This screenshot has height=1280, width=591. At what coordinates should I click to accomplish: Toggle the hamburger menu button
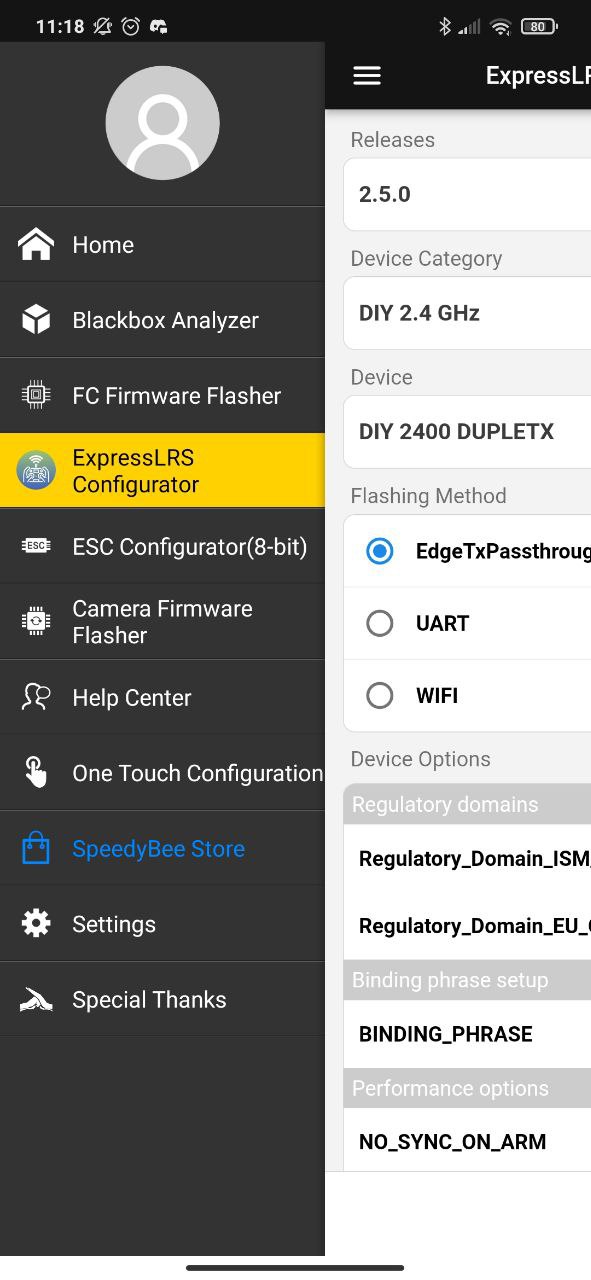pyautogui.click(x=367, y=76)
